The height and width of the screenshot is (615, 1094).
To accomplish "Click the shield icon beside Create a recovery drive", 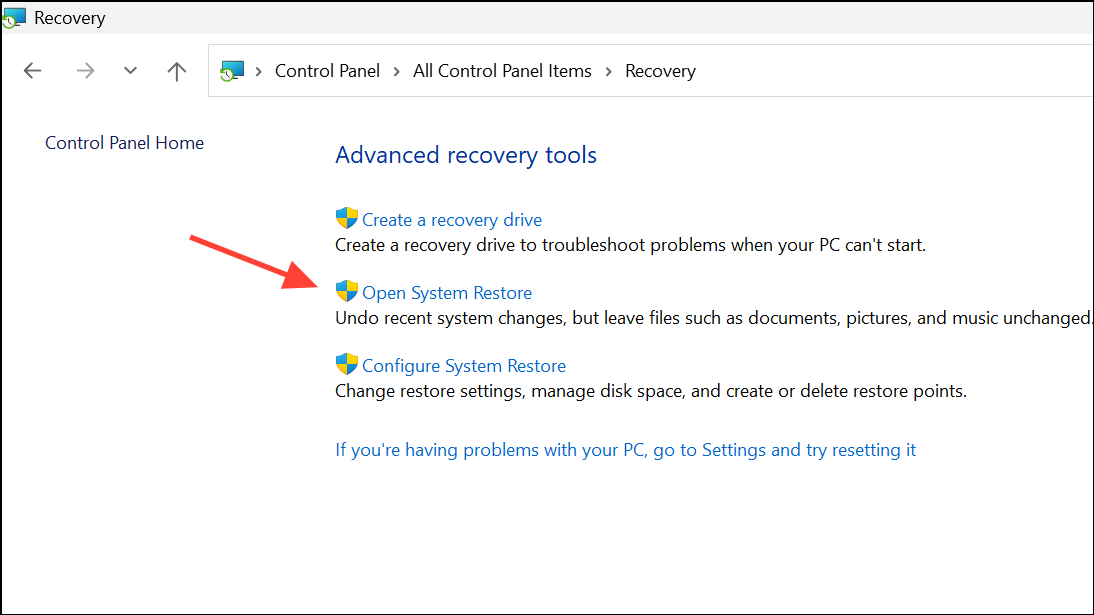I will click(346, 218).
